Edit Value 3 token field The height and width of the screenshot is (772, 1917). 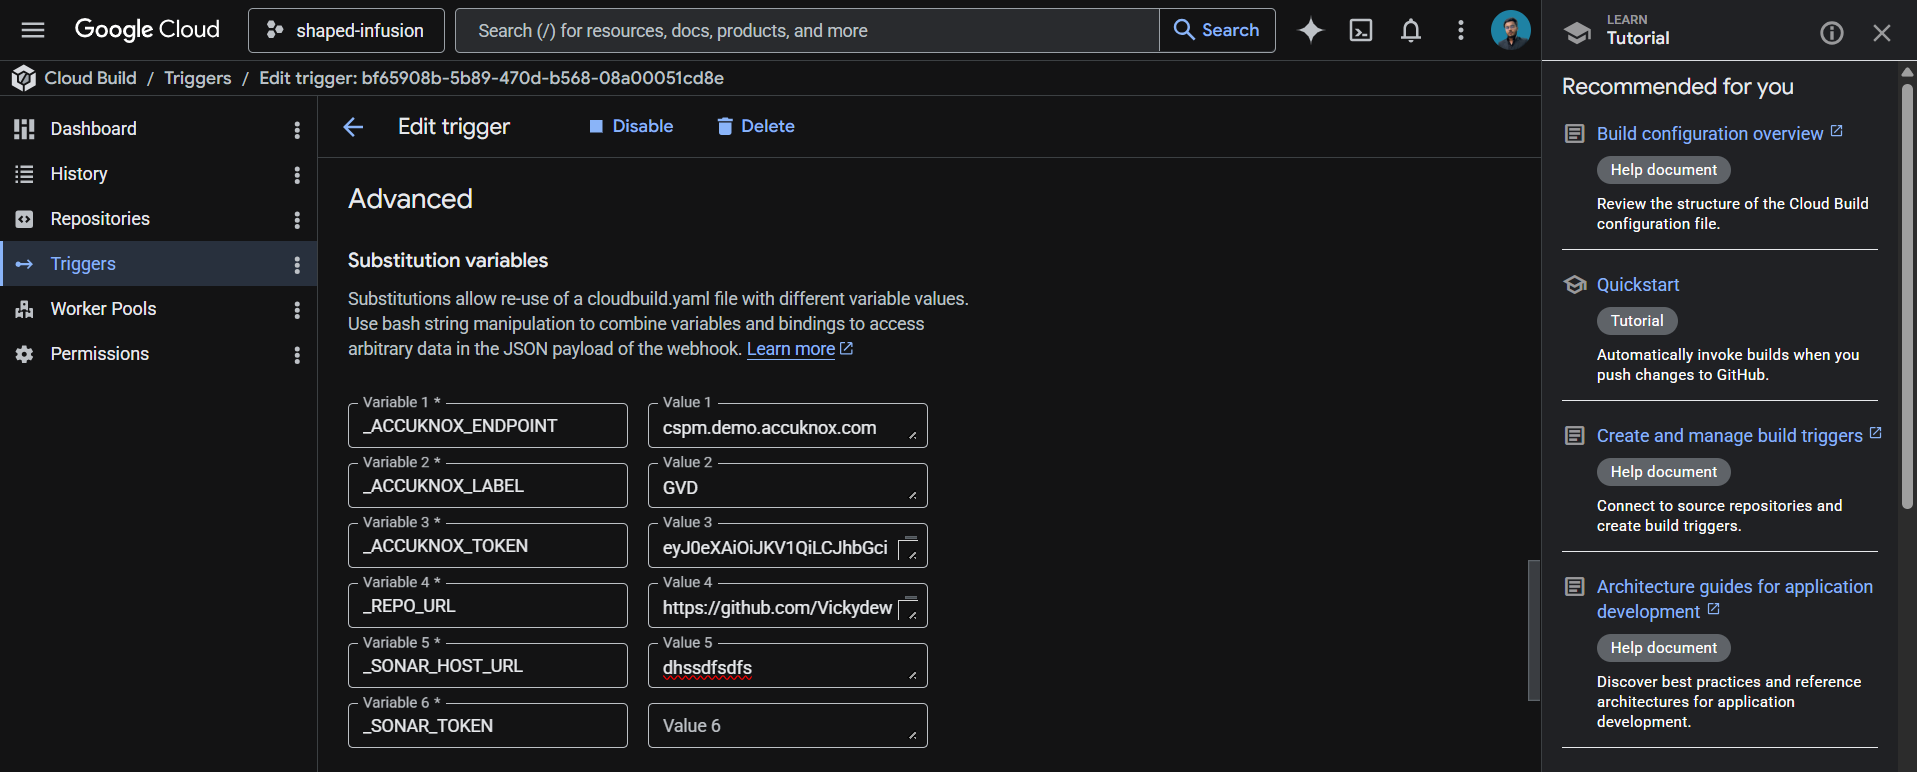click(x=788, y=546)
